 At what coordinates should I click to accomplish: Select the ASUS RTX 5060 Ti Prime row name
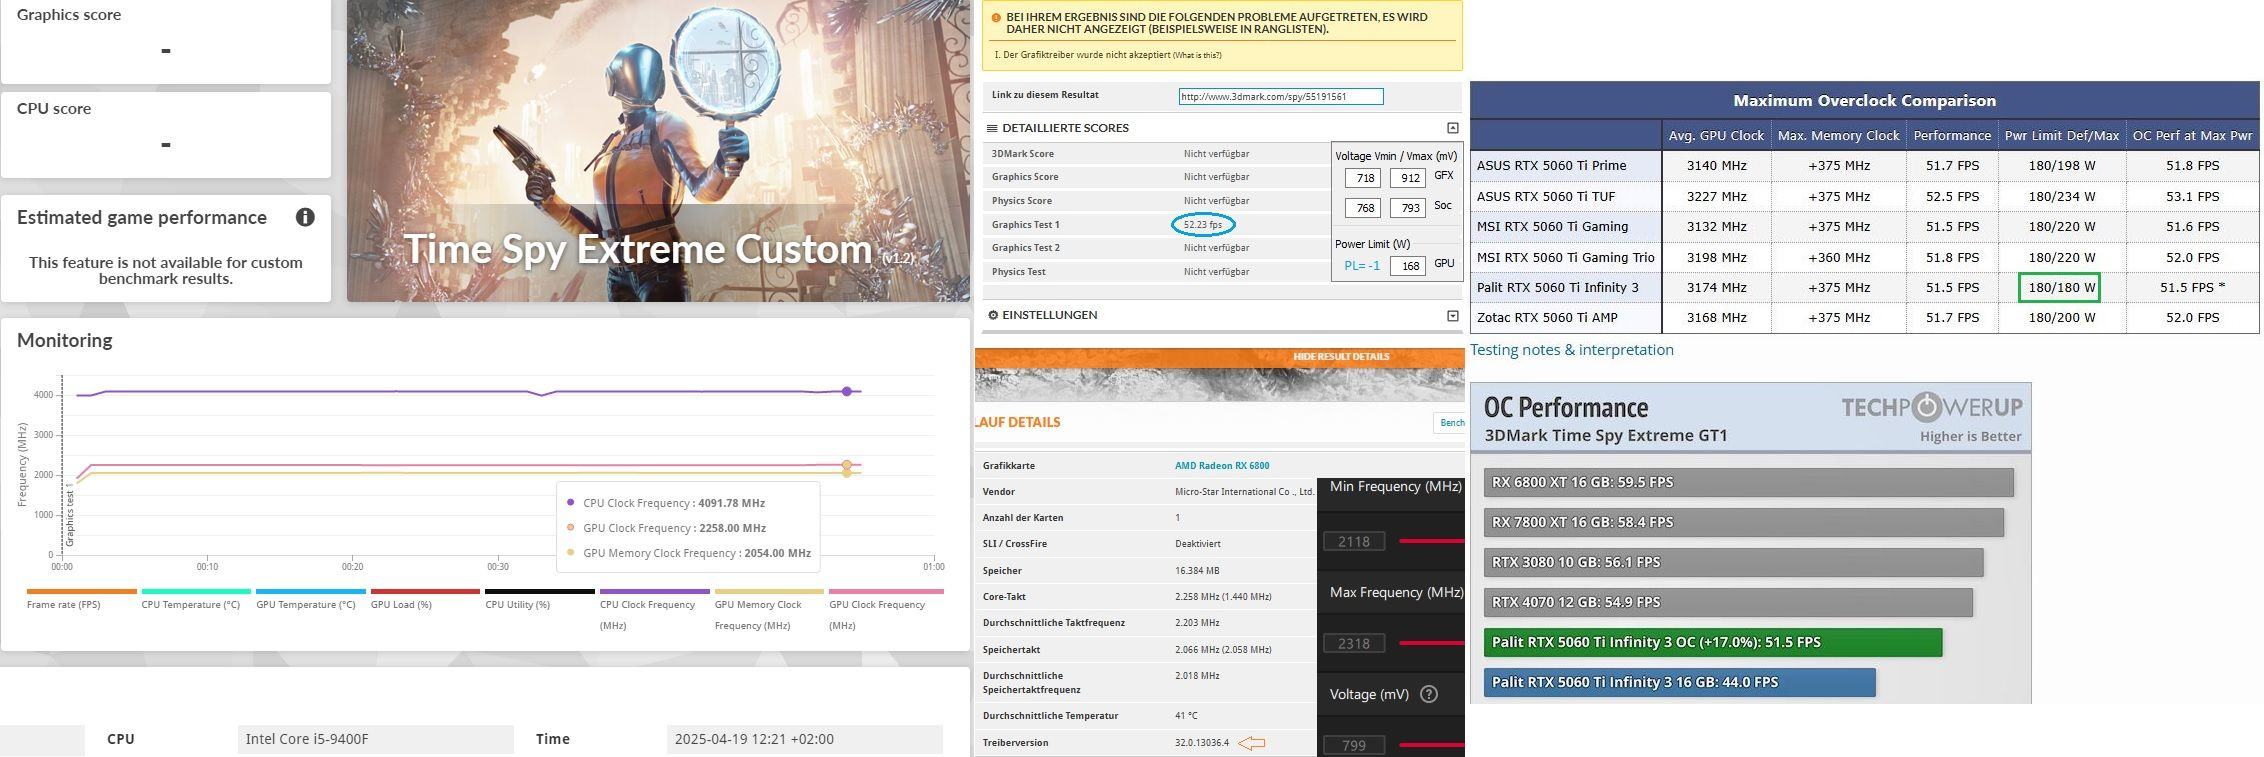coord(1551,166)
